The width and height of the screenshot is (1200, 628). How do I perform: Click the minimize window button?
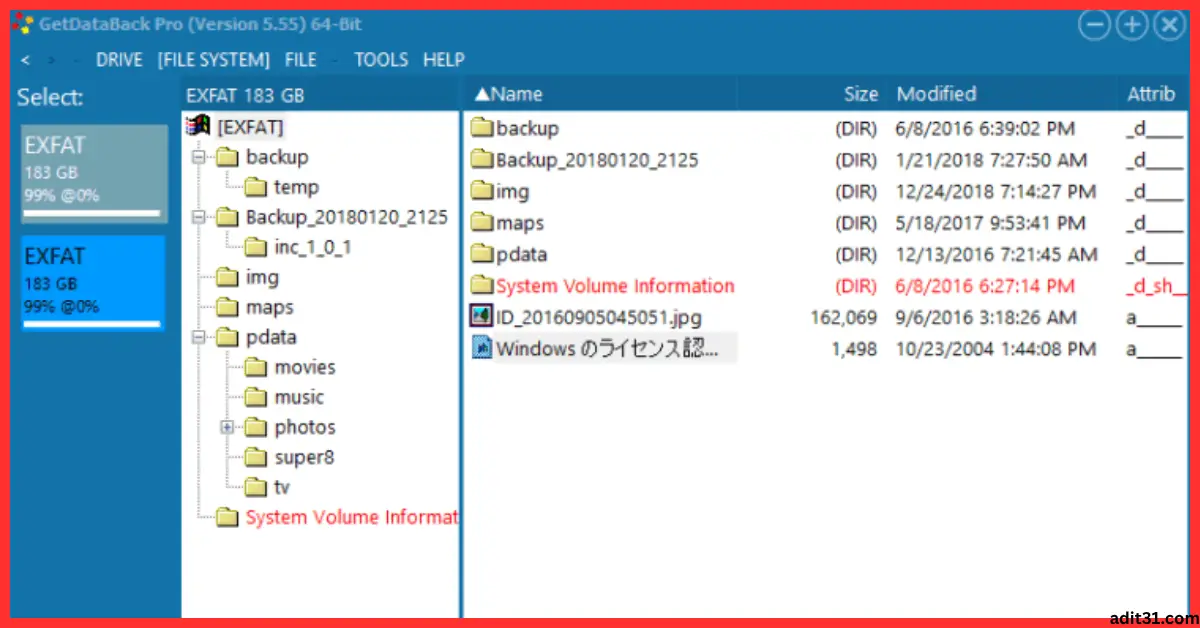[1094, 26]
